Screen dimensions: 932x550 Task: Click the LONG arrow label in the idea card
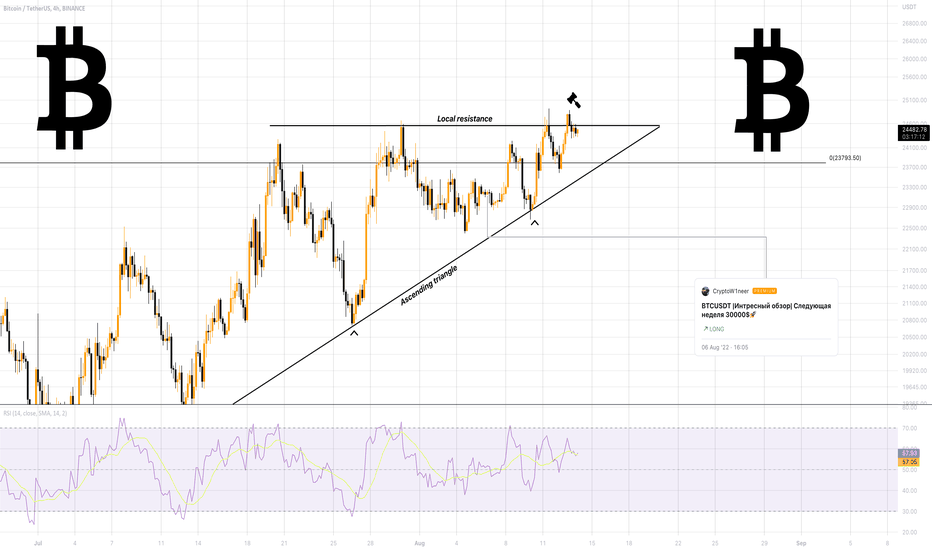[713, 329]
